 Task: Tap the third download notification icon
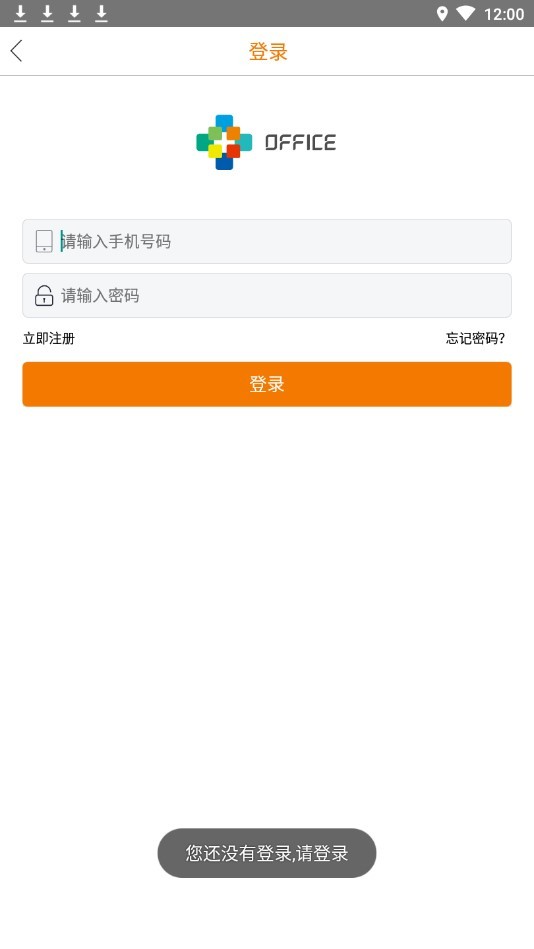point(74,13)
